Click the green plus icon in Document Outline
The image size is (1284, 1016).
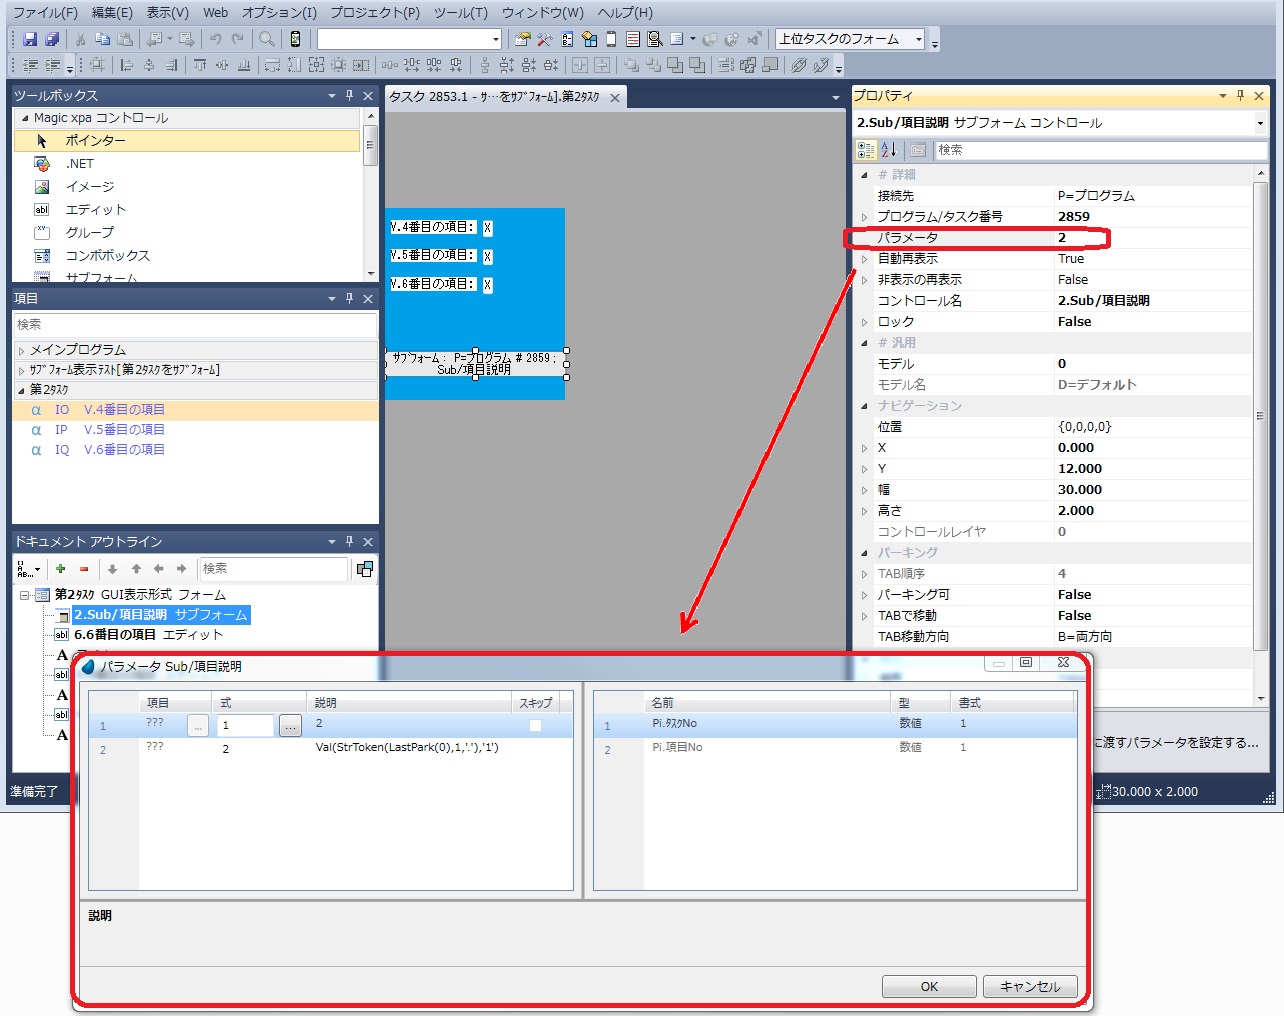coord(61,569)
